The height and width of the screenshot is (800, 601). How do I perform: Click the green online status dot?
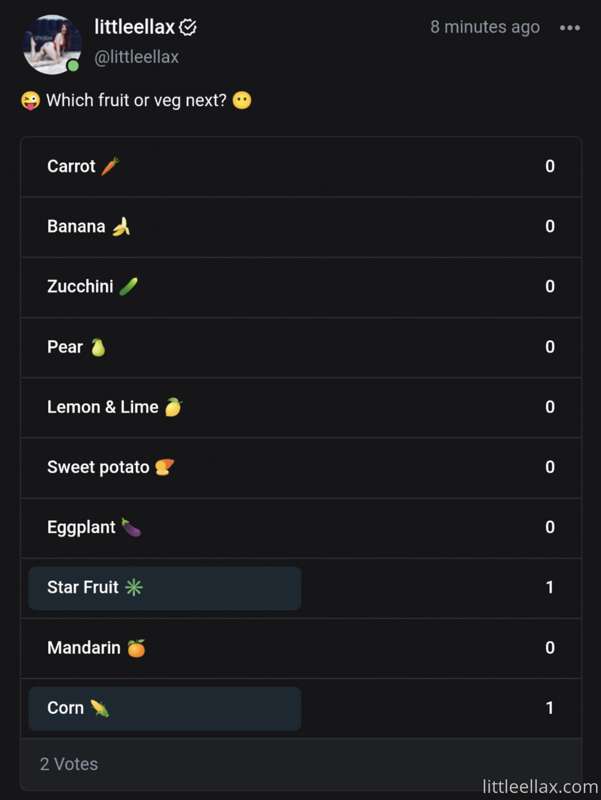(x=73, y=66)
